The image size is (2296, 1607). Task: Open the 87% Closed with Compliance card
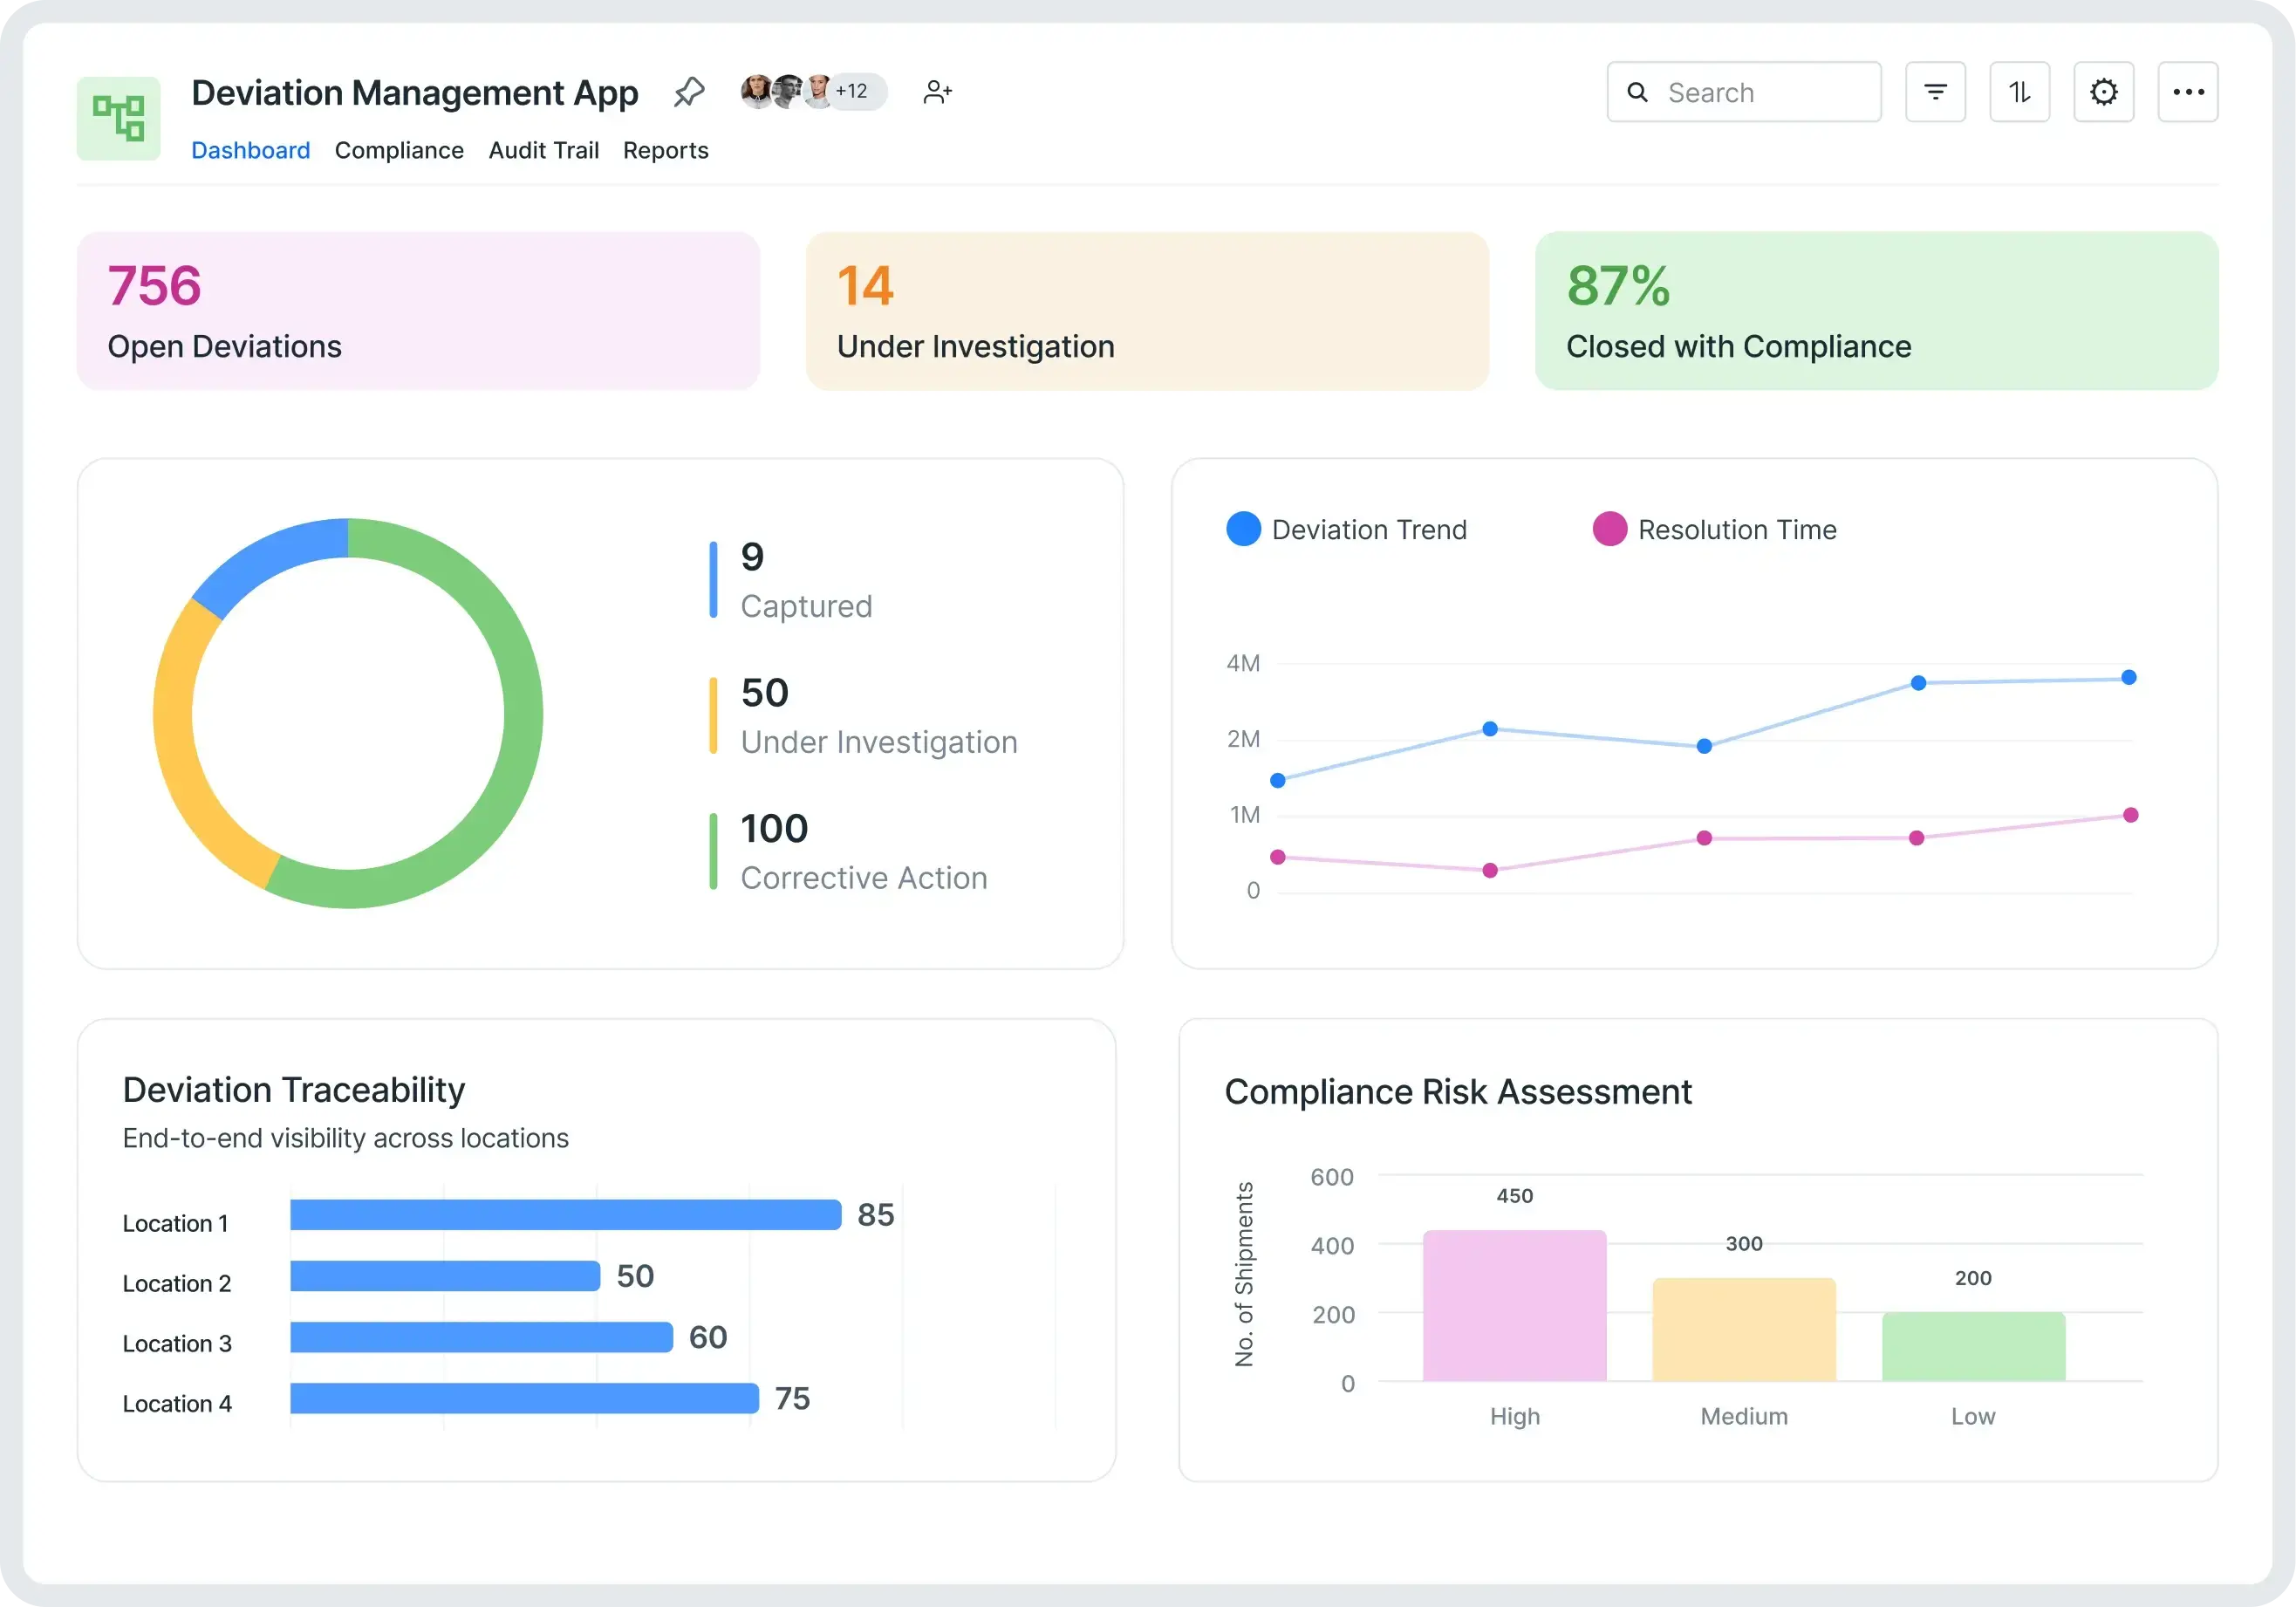click(x=1876, y=310)
